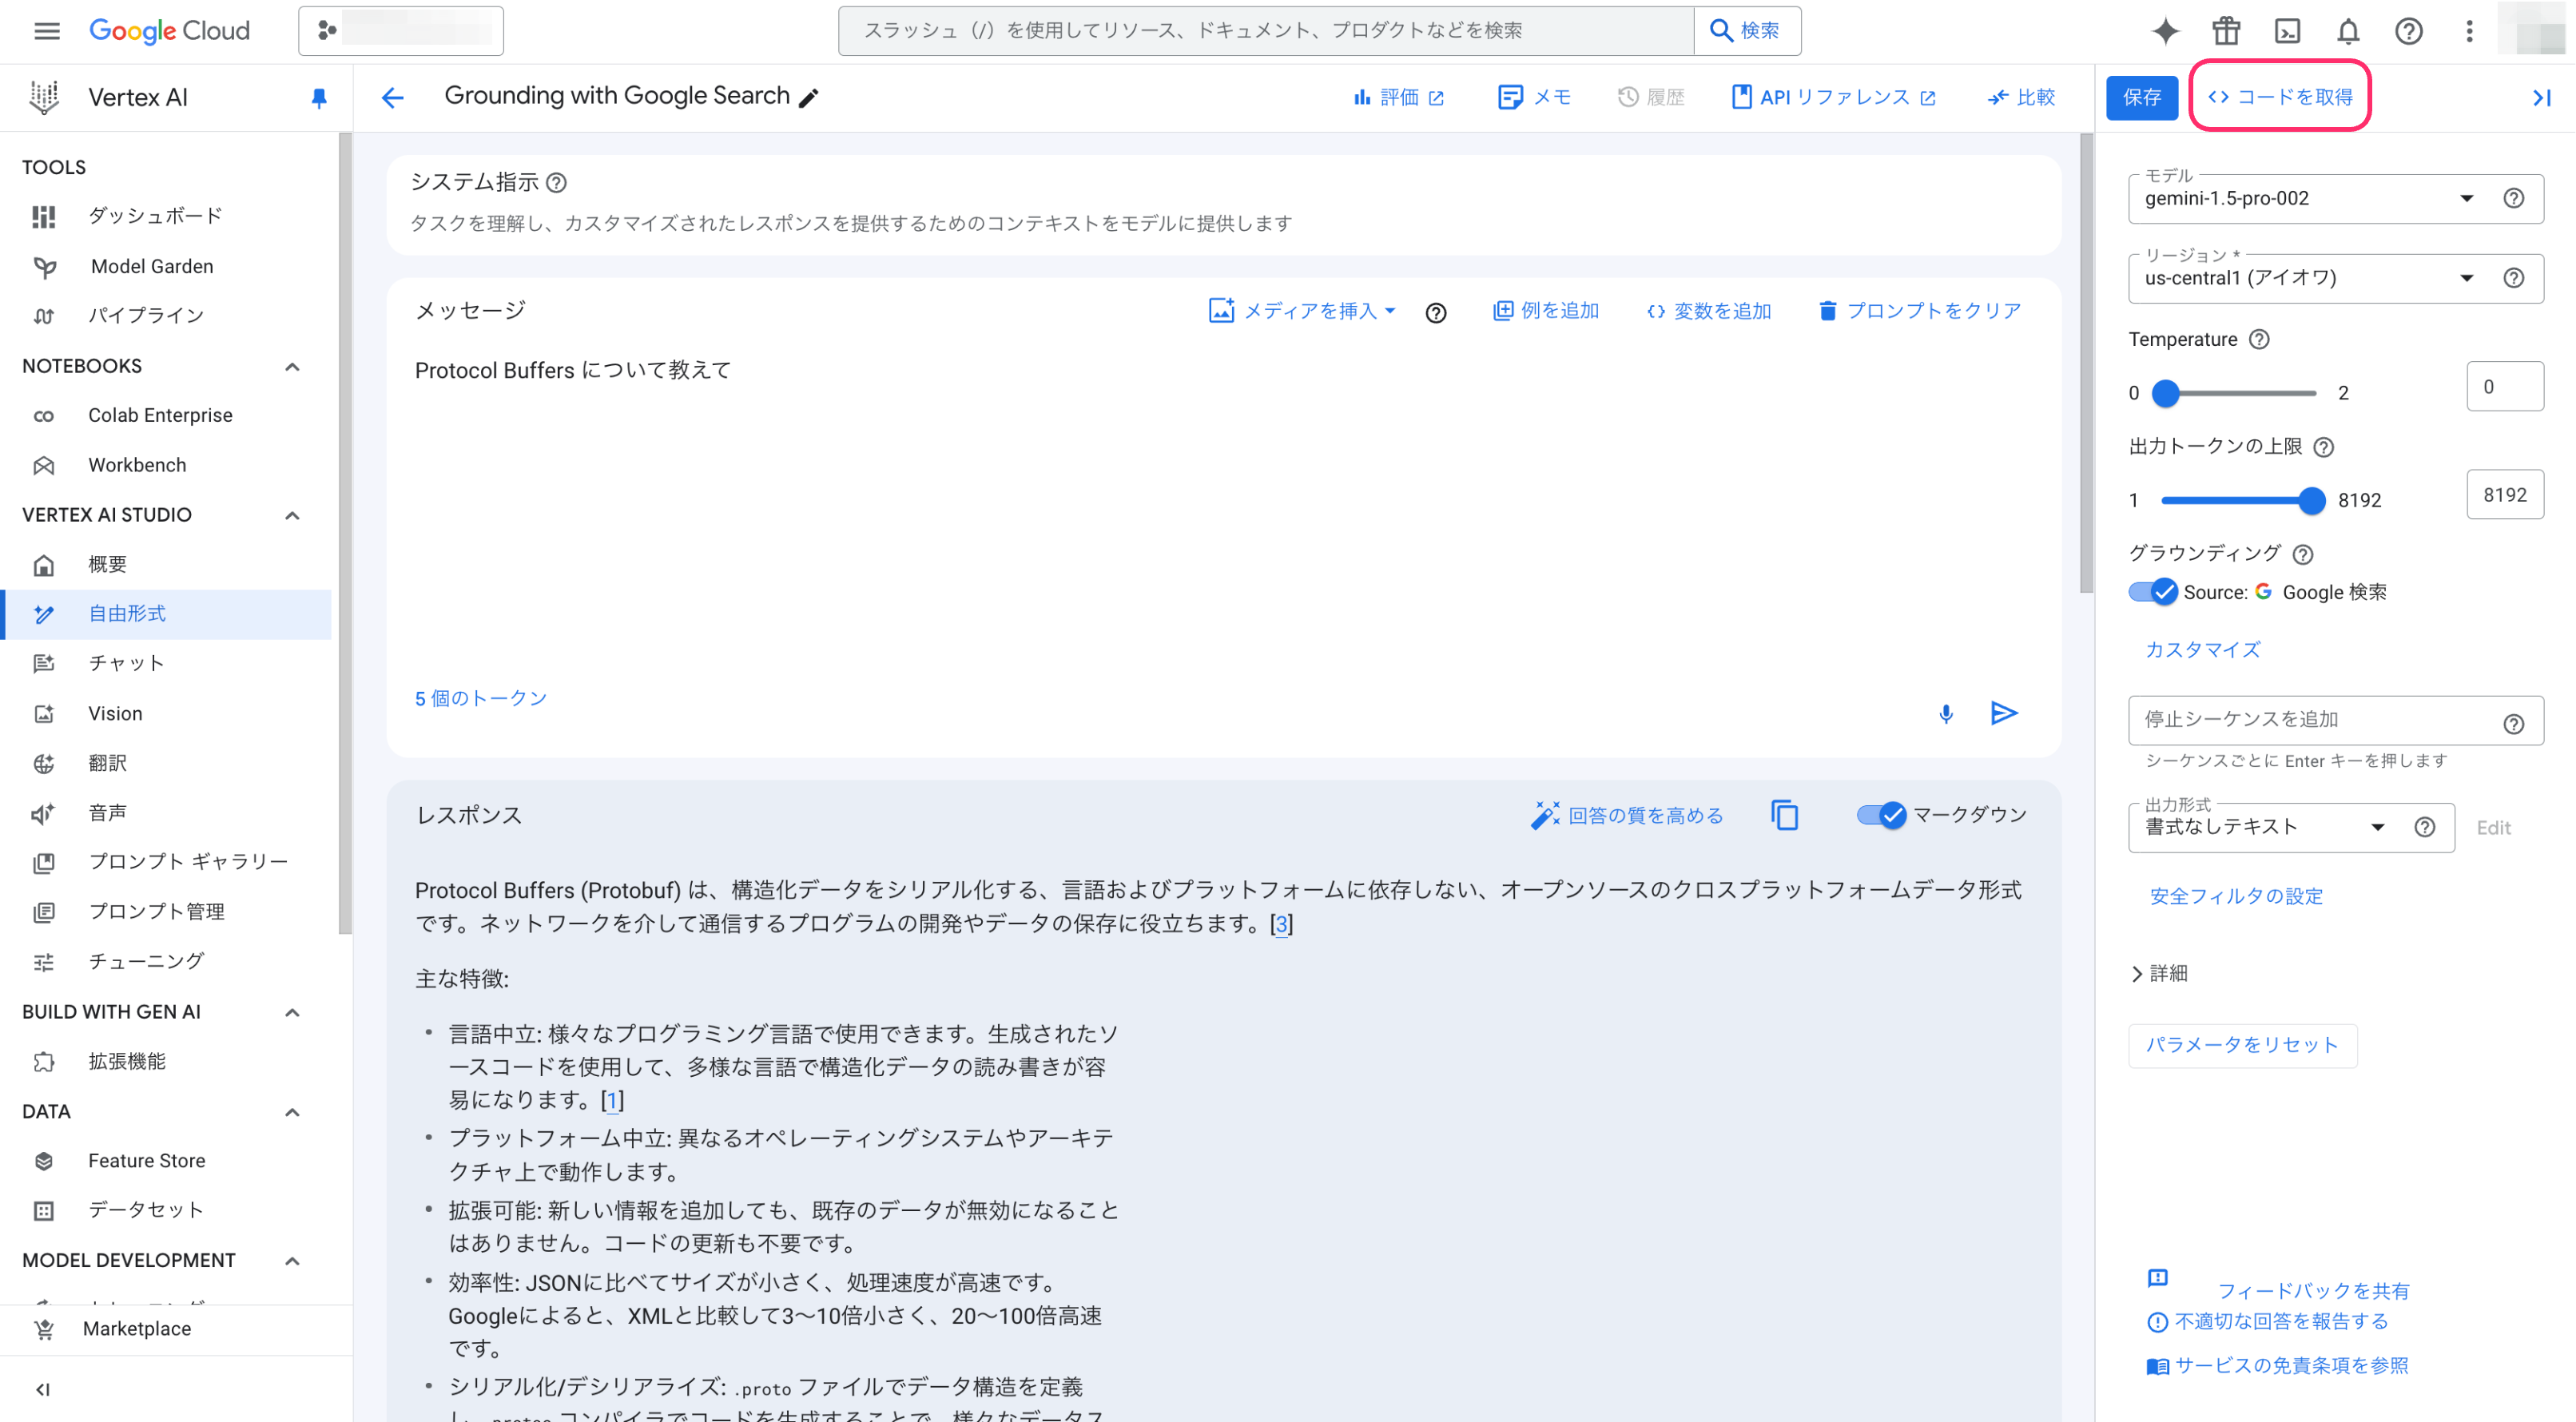Click the Temperature slider handle
2576x1422 pixels.
[2165, 393]
